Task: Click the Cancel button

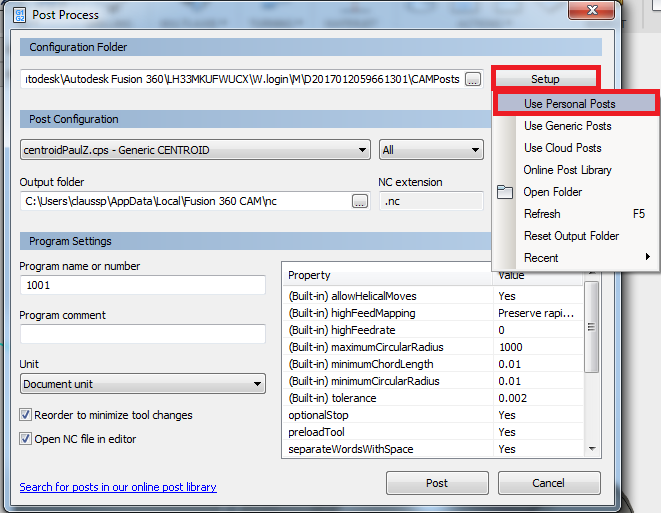Action: pyautogui.click(x=549, y=483)
